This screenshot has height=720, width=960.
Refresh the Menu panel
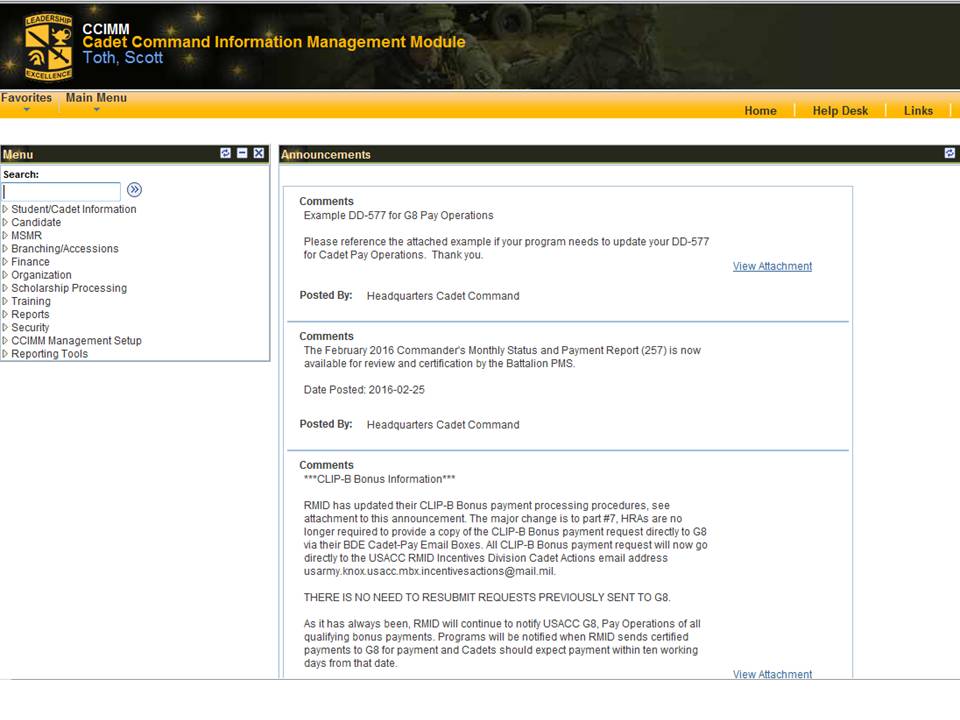225,153
